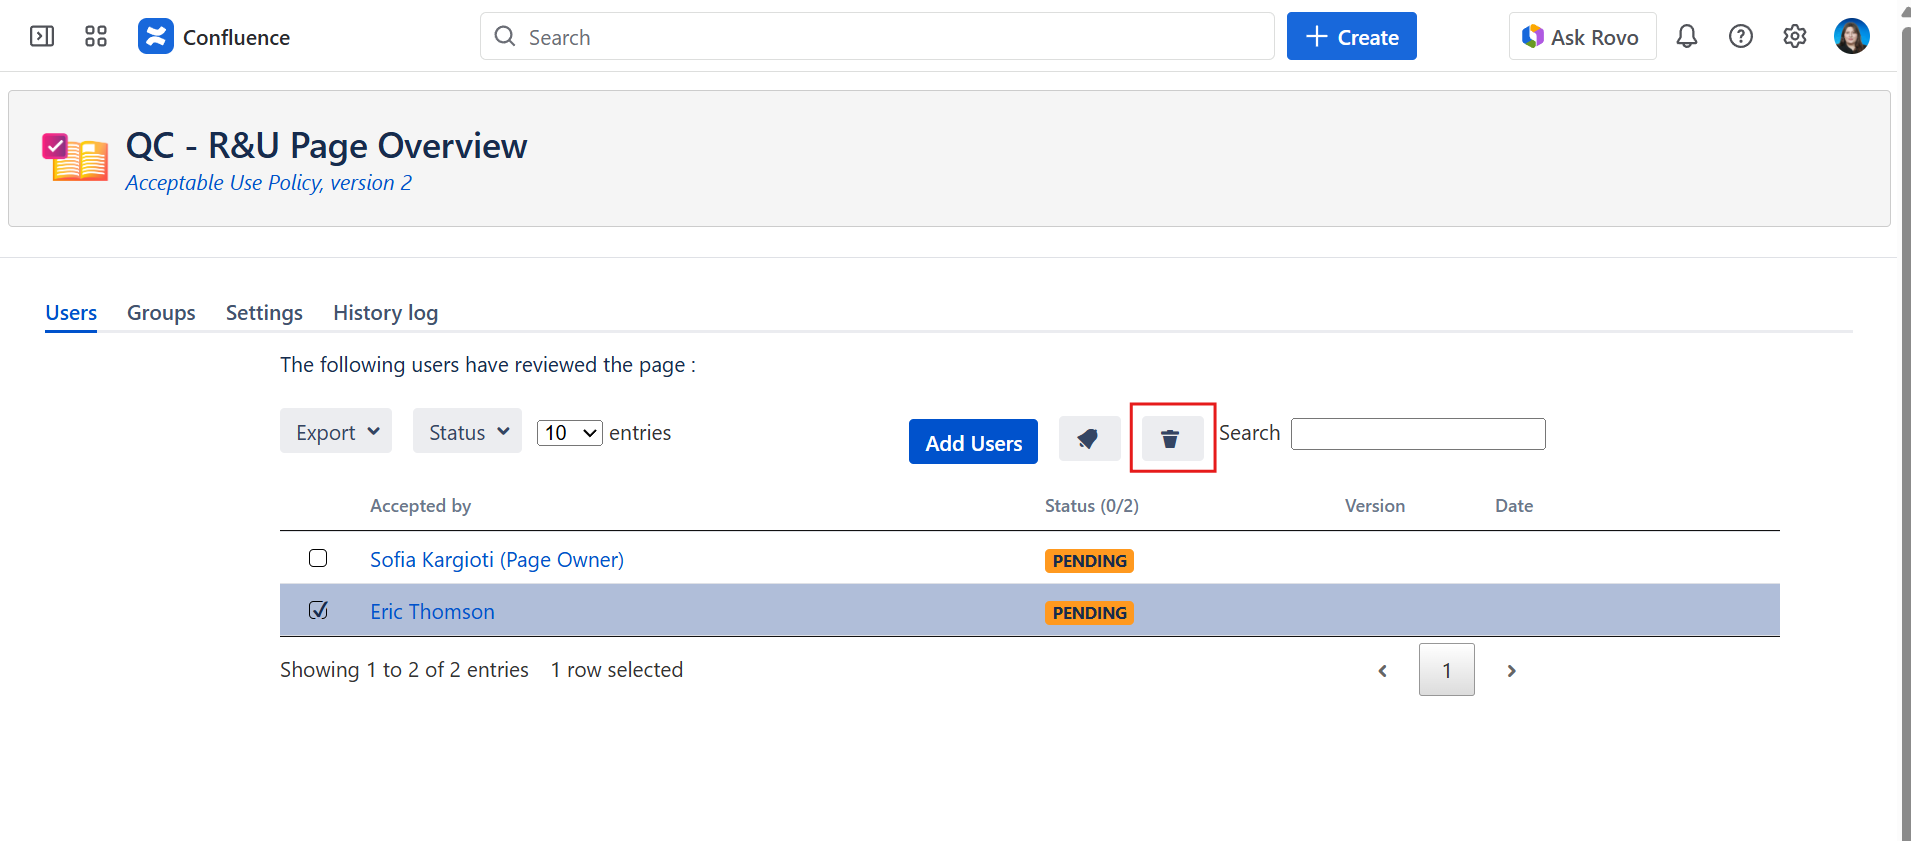Click the tag icon button beside Add Users
This screenshot has width=1911, height=841.
pyautogui.click(x=1089, y=439)
